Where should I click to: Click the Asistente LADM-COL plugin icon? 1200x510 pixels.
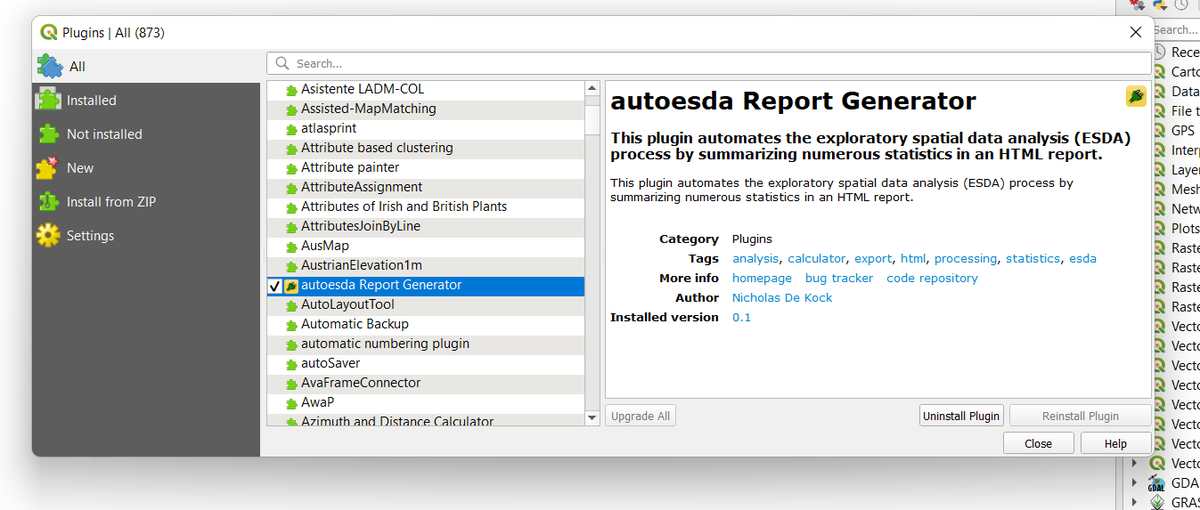pyautogui.click(x=291, y=90)
